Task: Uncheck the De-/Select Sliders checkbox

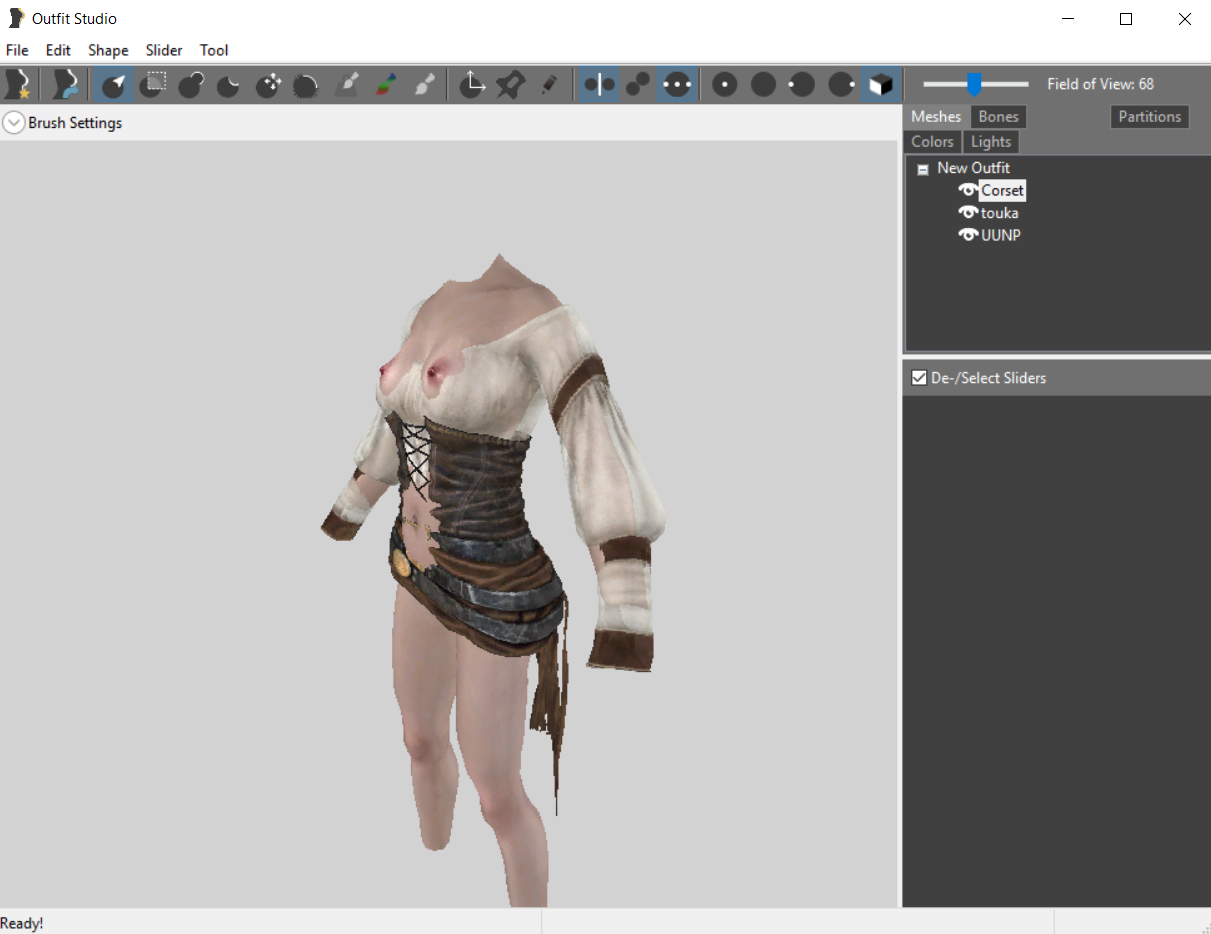Action: pos(919,378)
